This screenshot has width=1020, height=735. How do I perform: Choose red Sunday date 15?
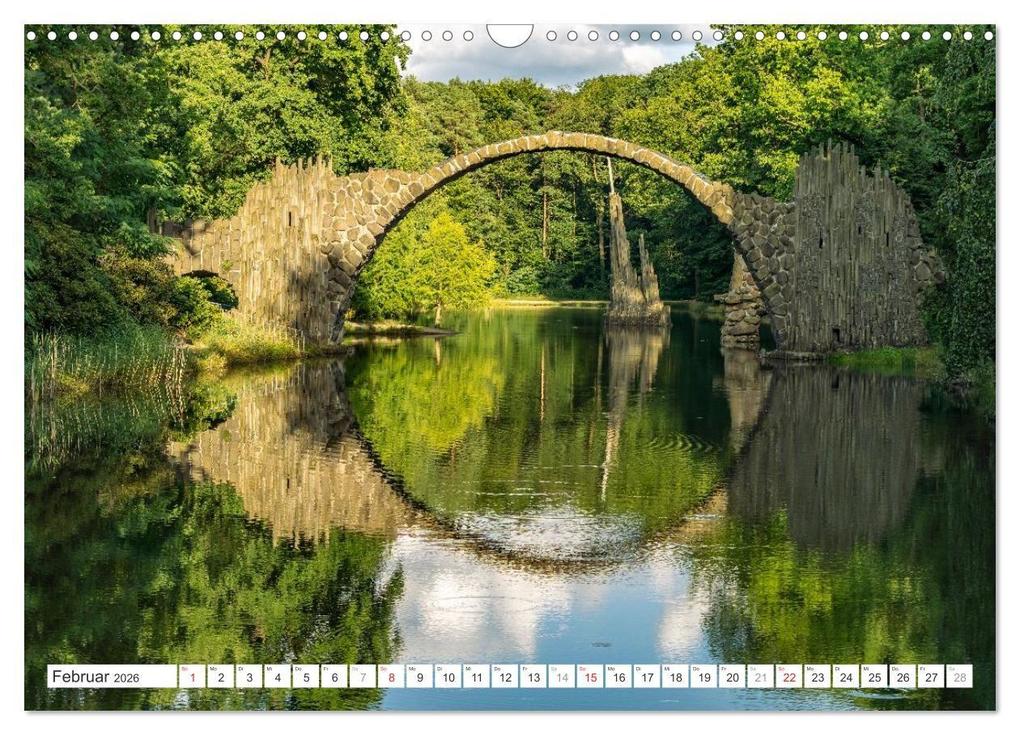coord(590,676)
